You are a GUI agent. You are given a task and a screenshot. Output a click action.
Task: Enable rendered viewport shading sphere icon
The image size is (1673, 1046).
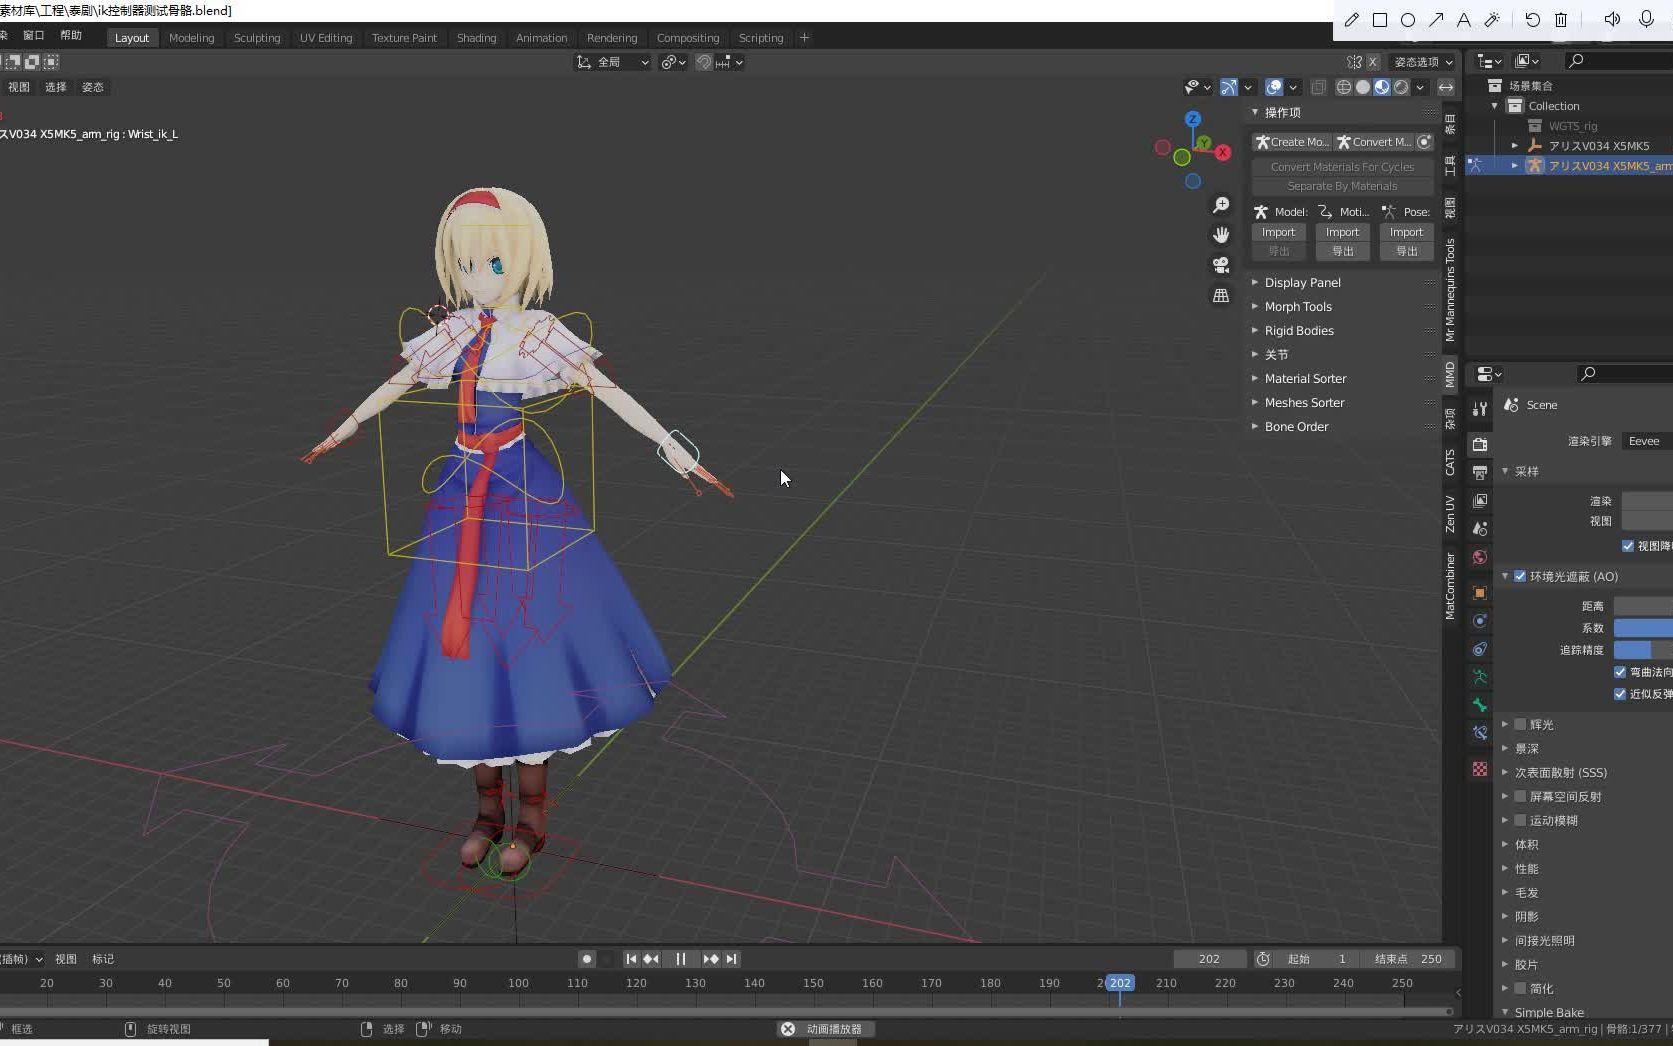[1403, 87]
